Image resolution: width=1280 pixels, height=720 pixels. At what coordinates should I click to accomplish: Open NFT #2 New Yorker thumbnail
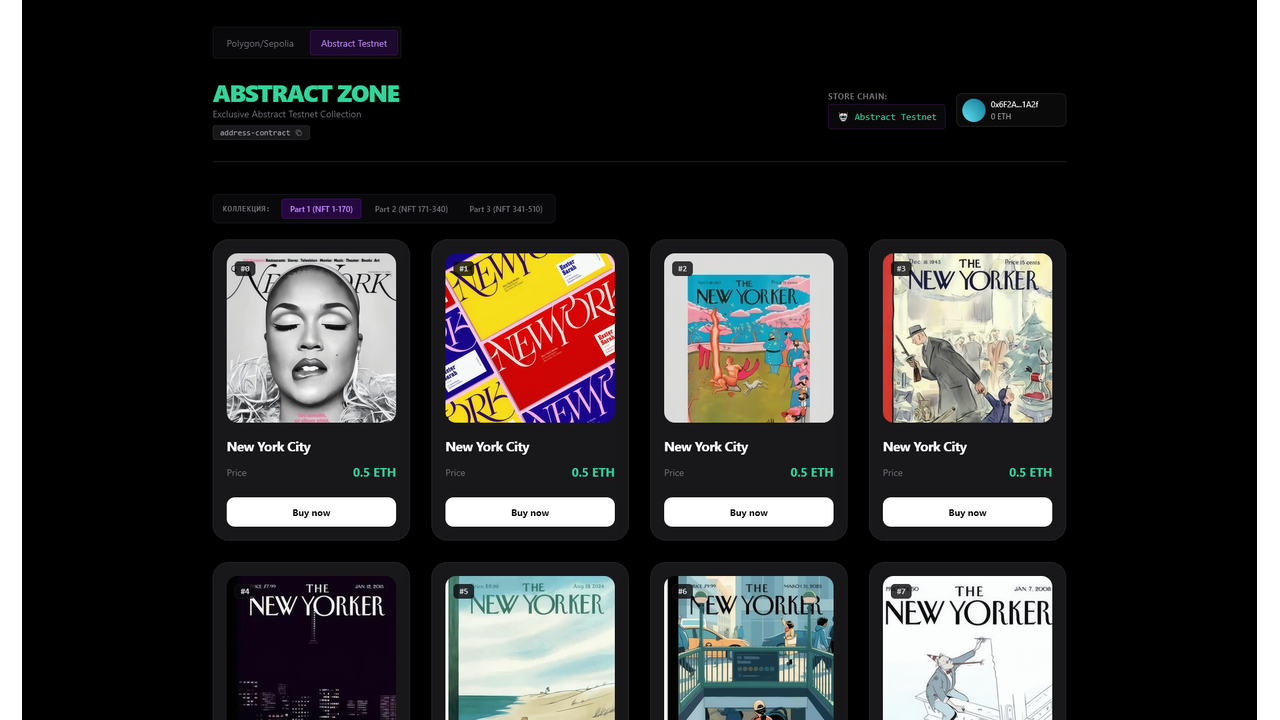[x=749, y=338]
